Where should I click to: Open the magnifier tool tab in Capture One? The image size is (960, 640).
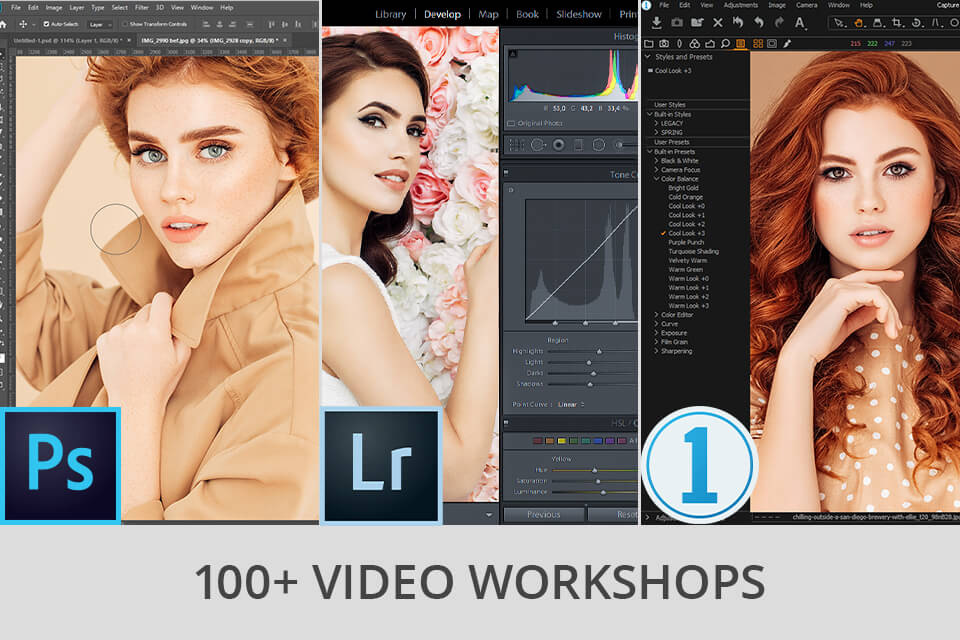pos(724,43)
